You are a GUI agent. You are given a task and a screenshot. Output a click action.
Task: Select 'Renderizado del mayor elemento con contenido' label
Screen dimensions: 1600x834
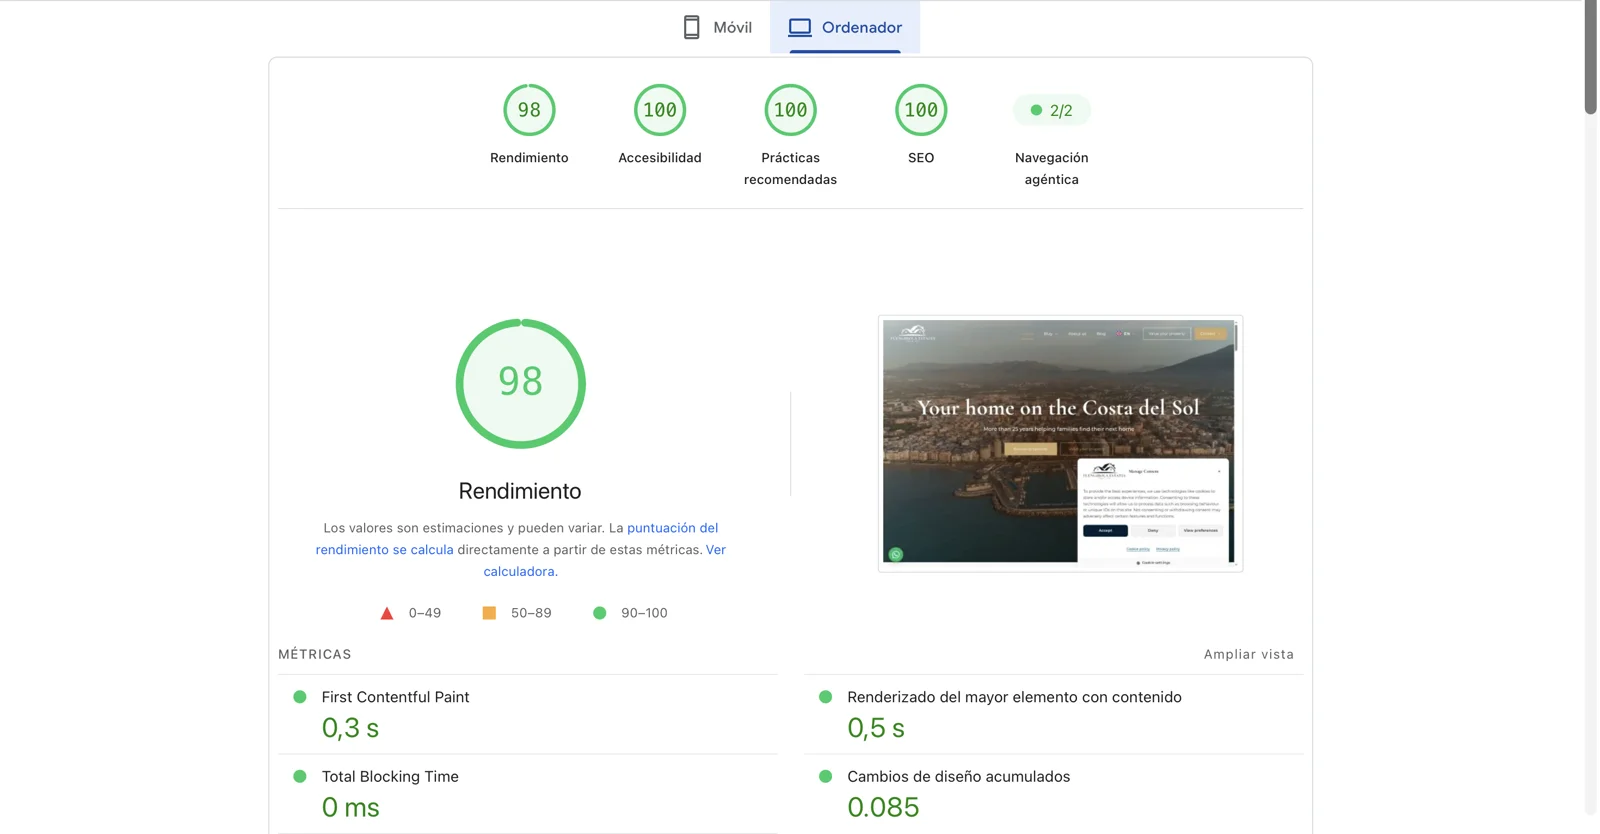coord(1014,697)
